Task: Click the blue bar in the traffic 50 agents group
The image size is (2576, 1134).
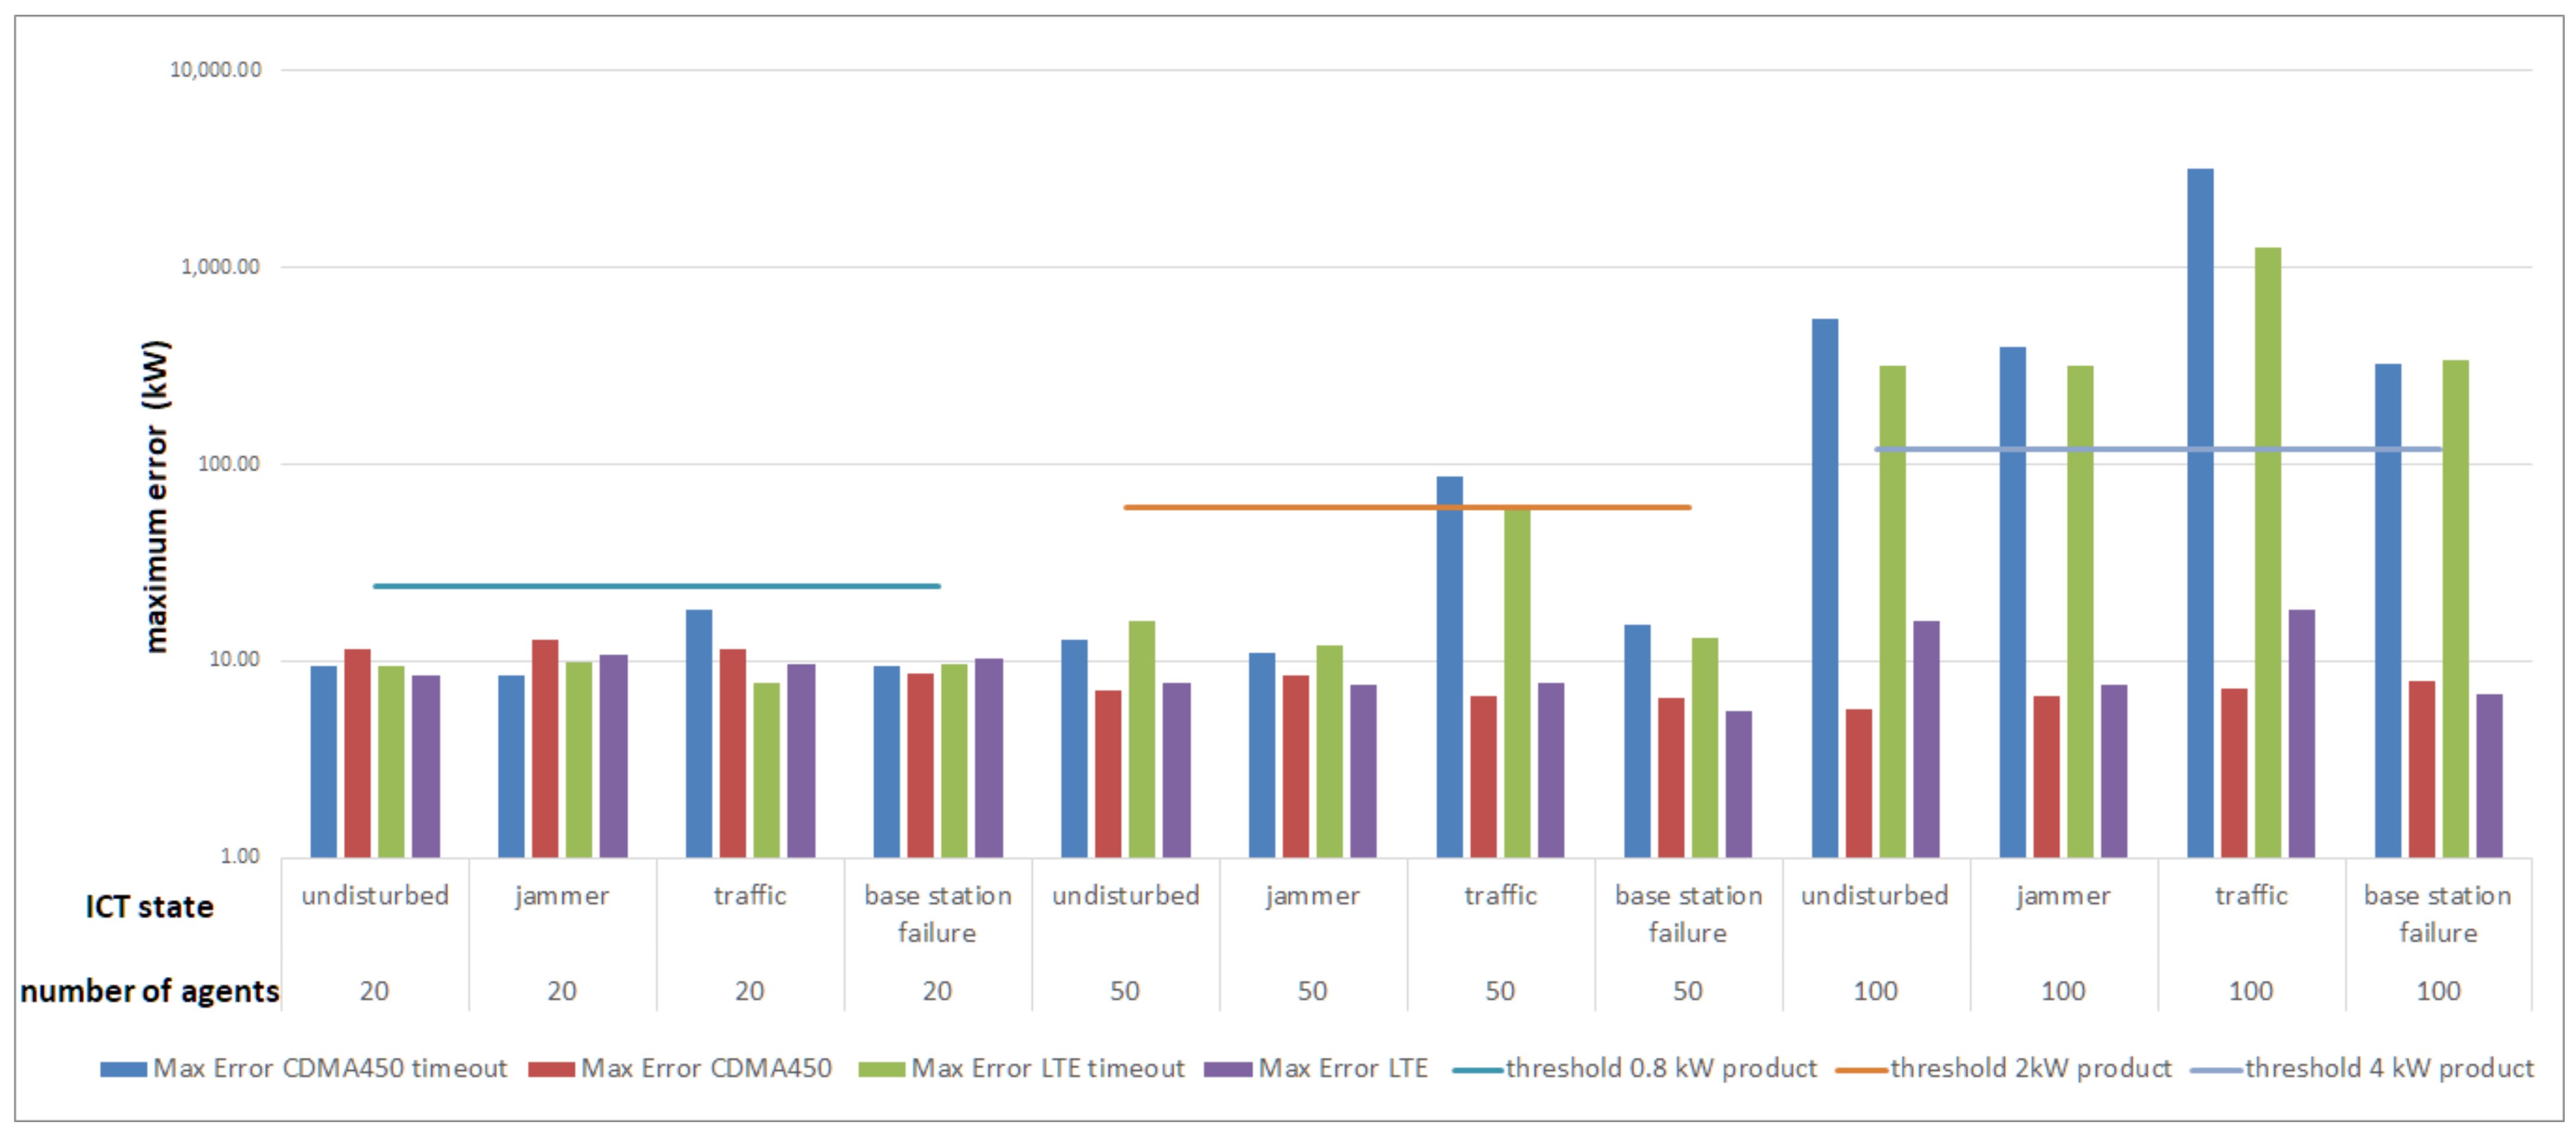Action: [x=1449, y=666]
